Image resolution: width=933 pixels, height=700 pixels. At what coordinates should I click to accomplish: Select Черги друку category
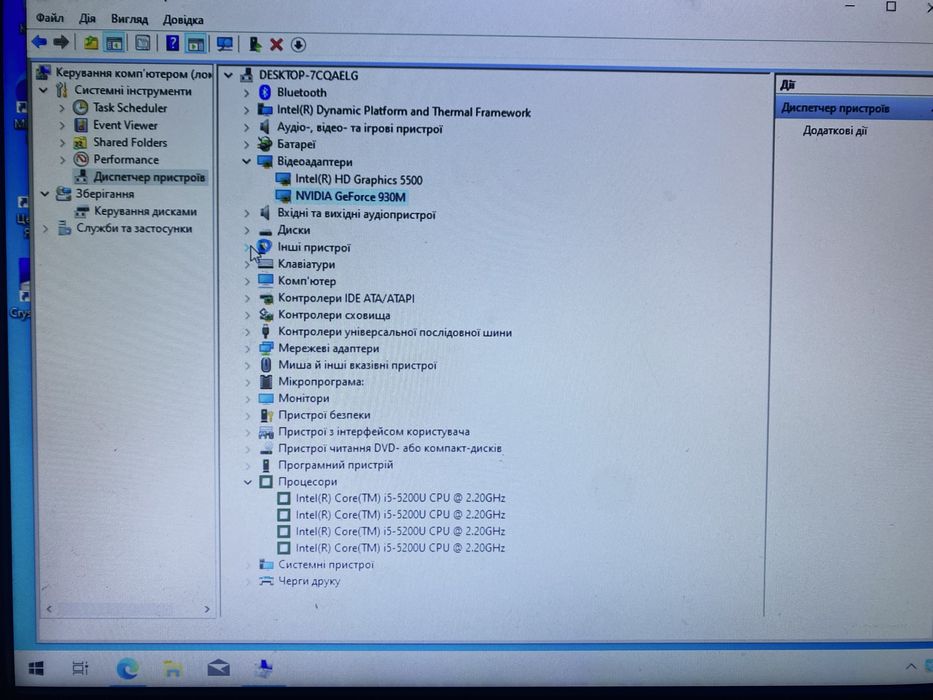309,581
